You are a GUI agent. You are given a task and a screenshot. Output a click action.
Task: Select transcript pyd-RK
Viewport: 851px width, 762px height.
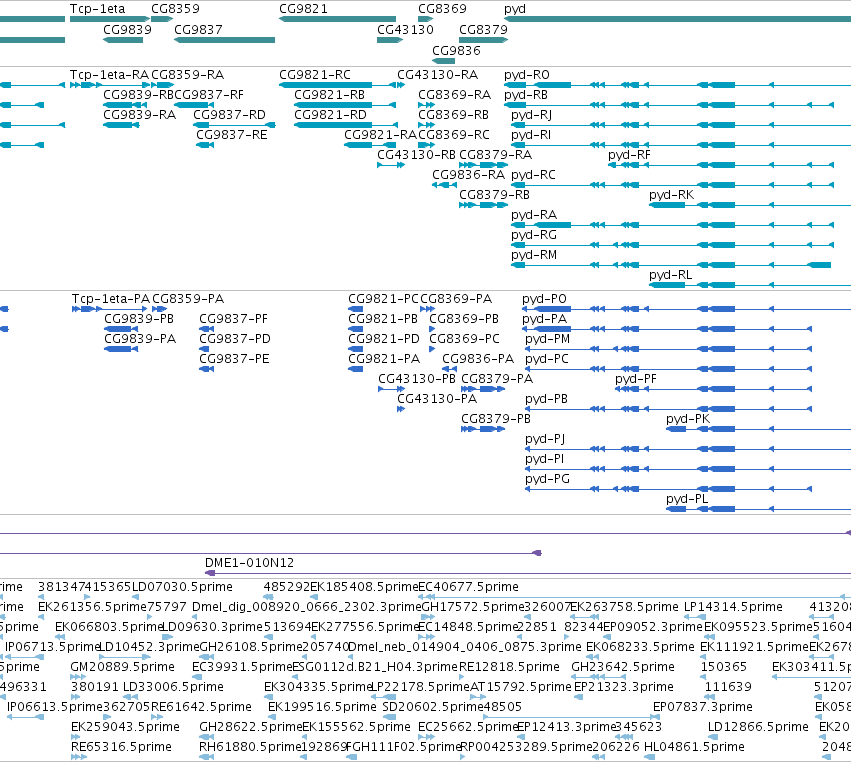(x=671, y=195)
